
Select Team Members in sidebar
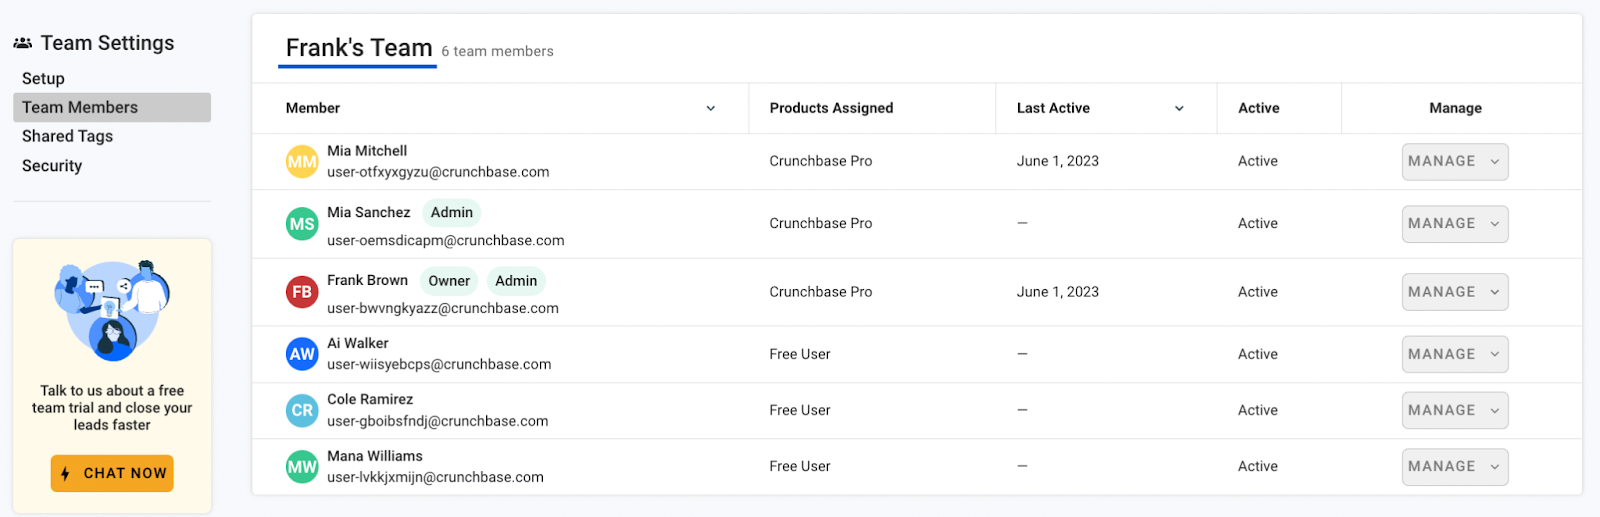(80, 107)
